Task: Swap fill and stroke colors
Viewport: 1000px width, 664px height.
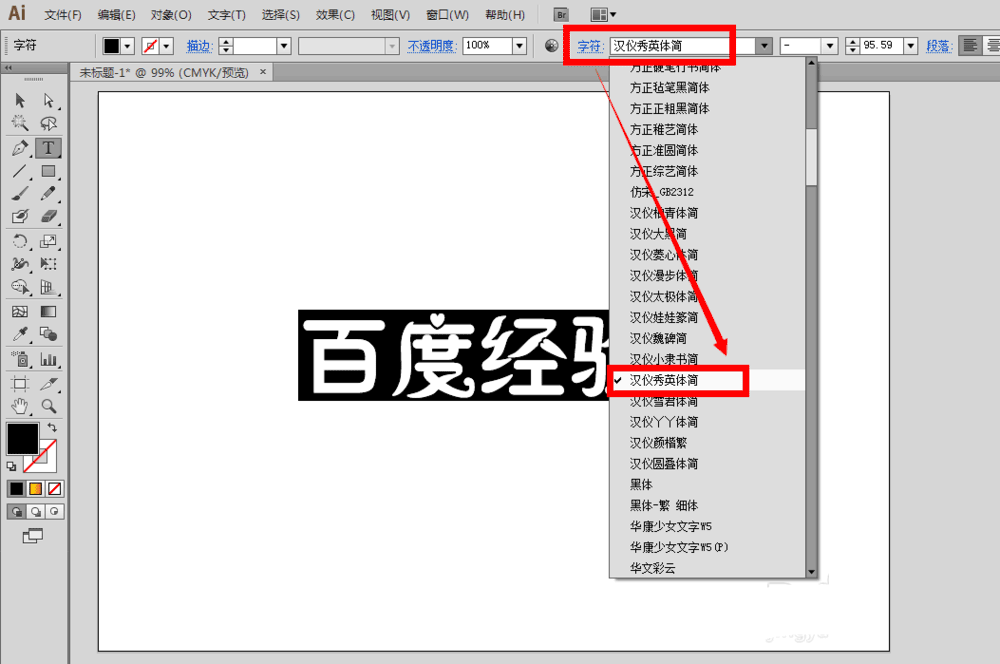Action: 52,427
